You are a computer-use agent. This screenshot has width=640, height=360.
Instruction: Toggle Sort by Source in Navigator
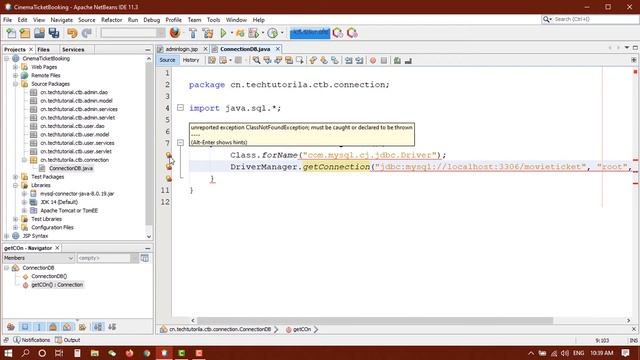(x=112, y=327)
